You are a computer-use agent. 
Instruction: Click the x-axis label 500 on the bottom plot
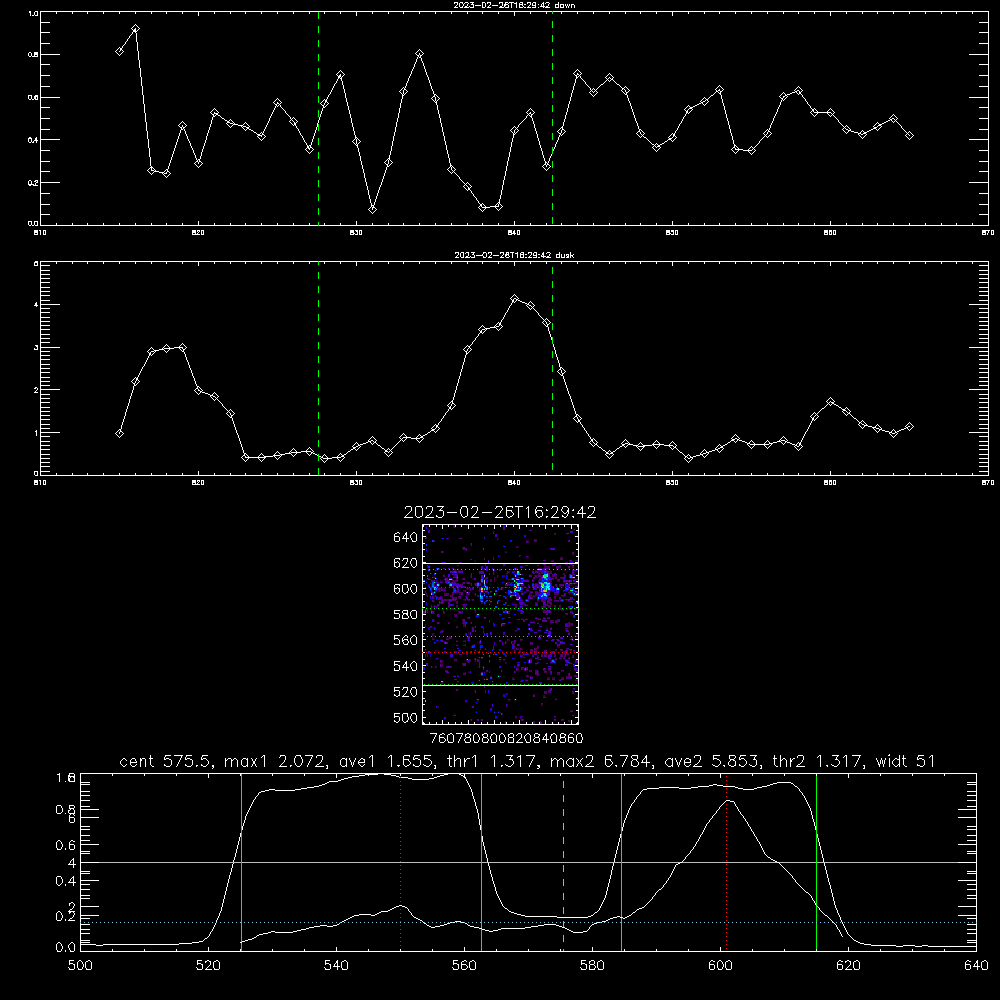(80, 966)
